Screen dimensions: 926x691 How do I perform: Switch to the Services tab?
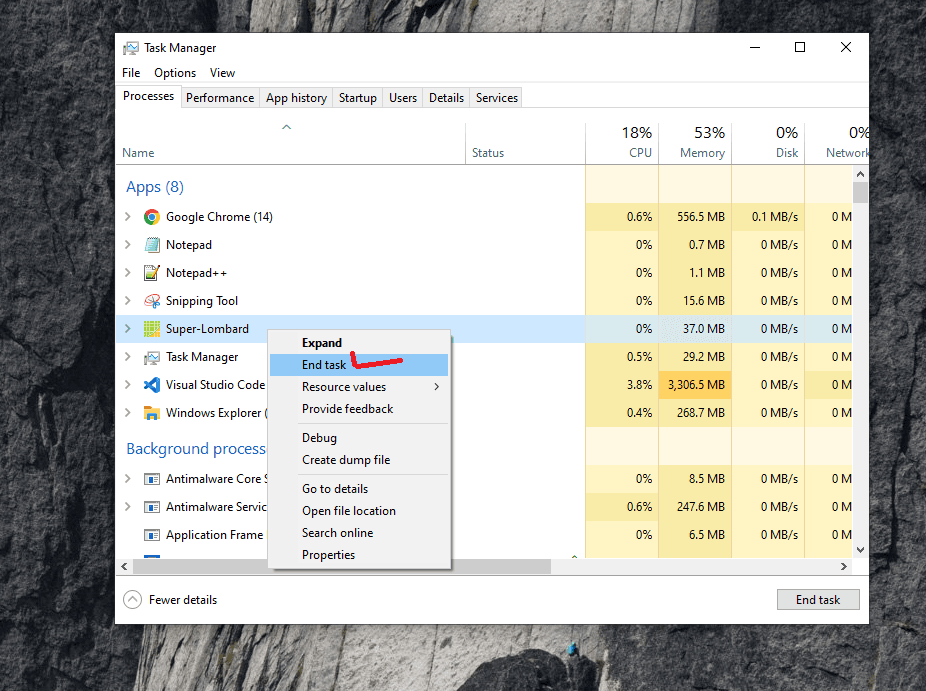pos(497,98)
